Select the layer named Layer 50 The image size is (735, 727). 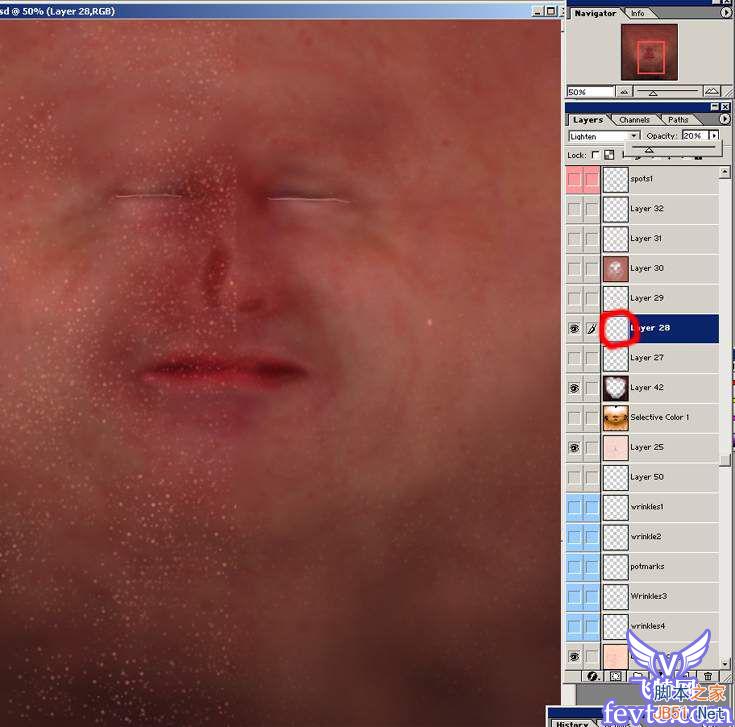pos(647,477)
